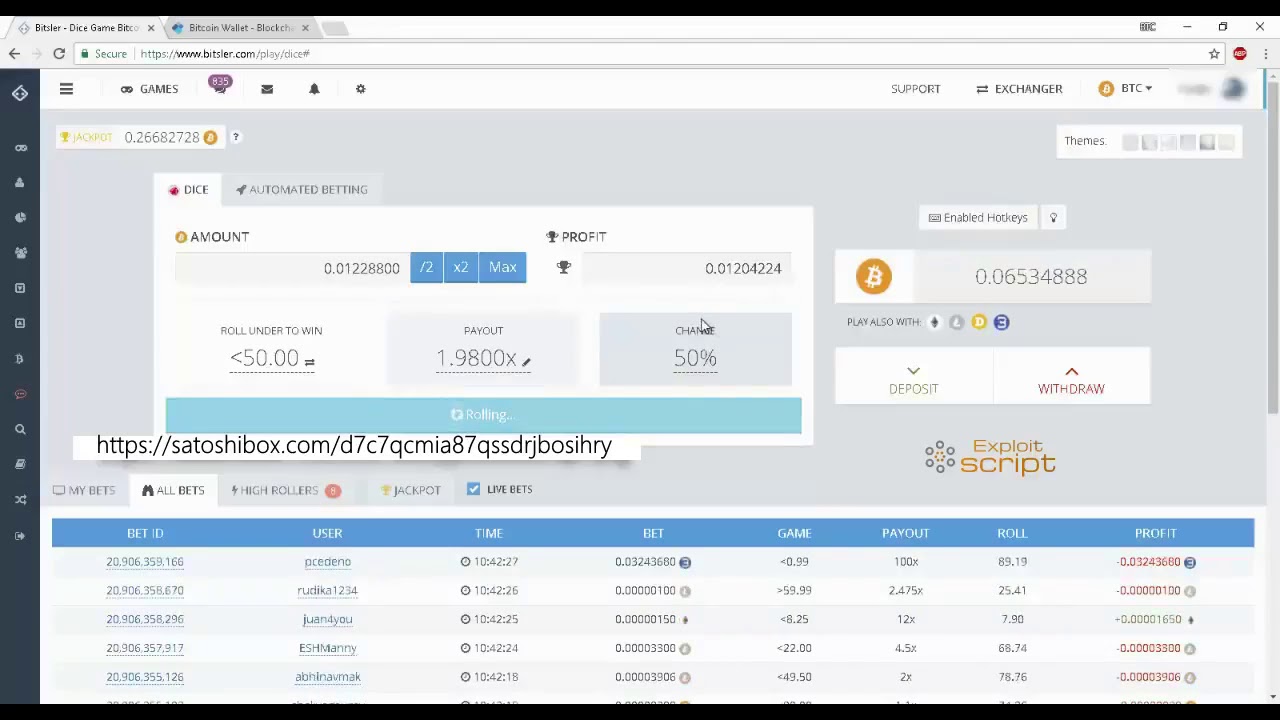Pick the last theme swatch
Viewport: 1280px width, 720px height.
click(1226, 142)
